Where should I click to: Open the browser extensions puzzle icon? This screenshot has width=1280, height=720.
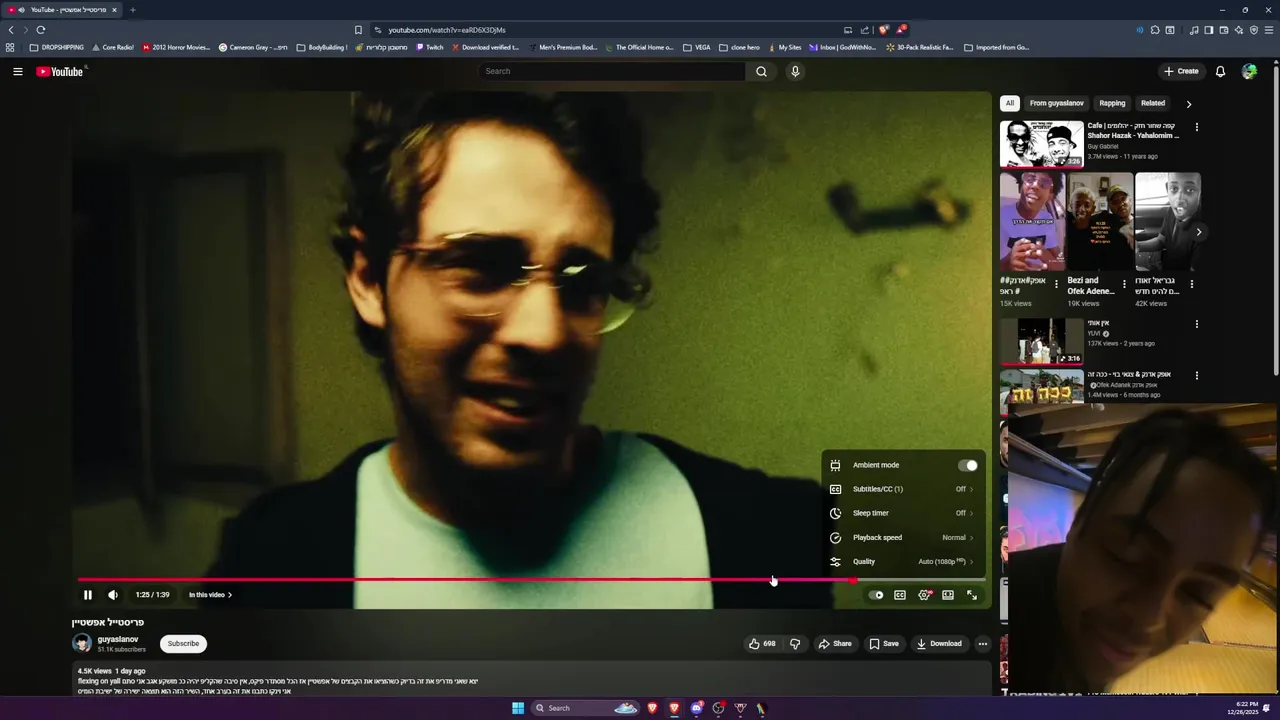[x=1155, y=30]
